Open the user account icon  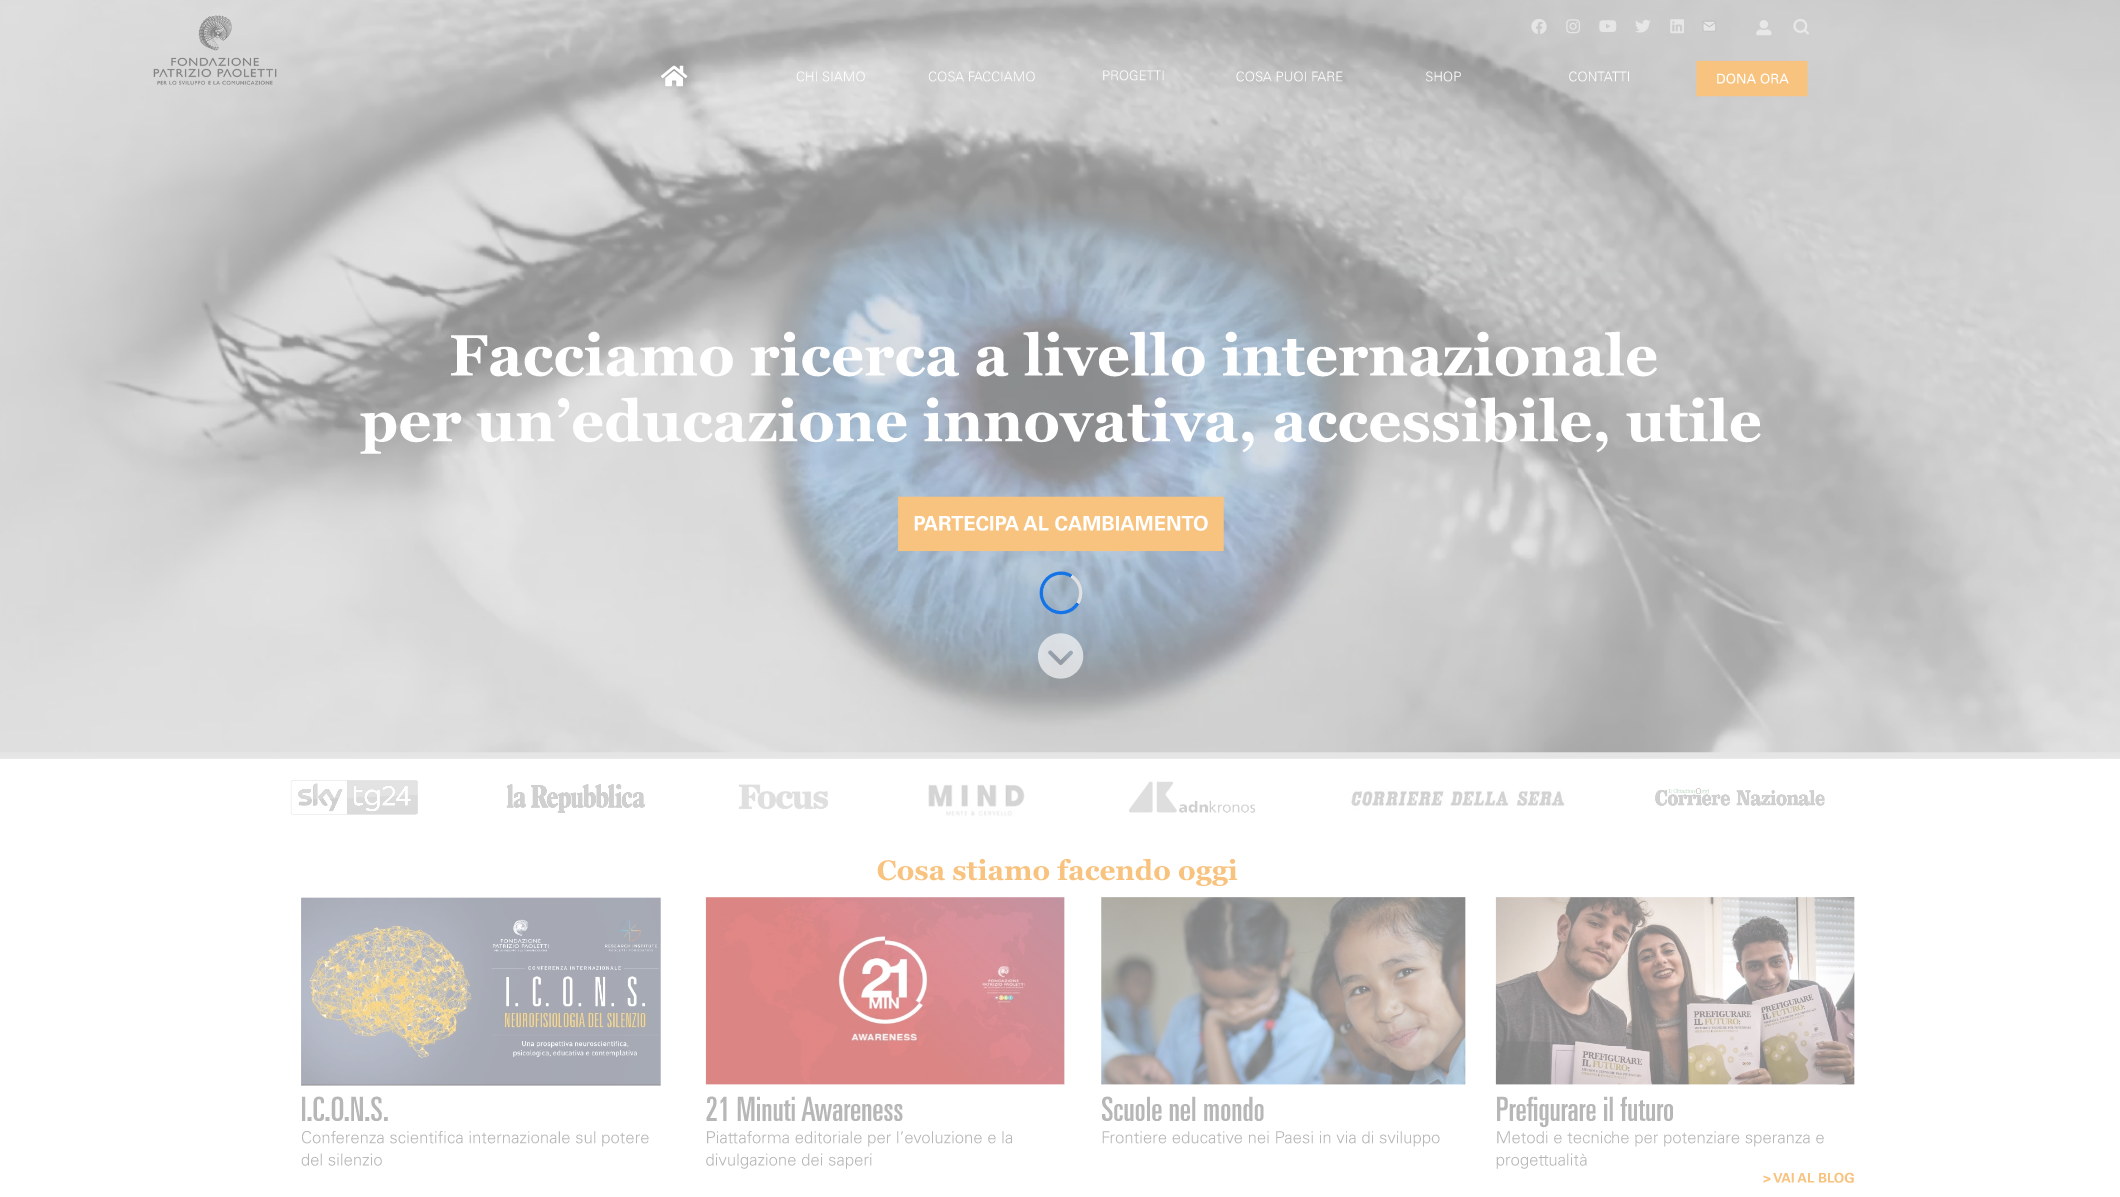1764,28
